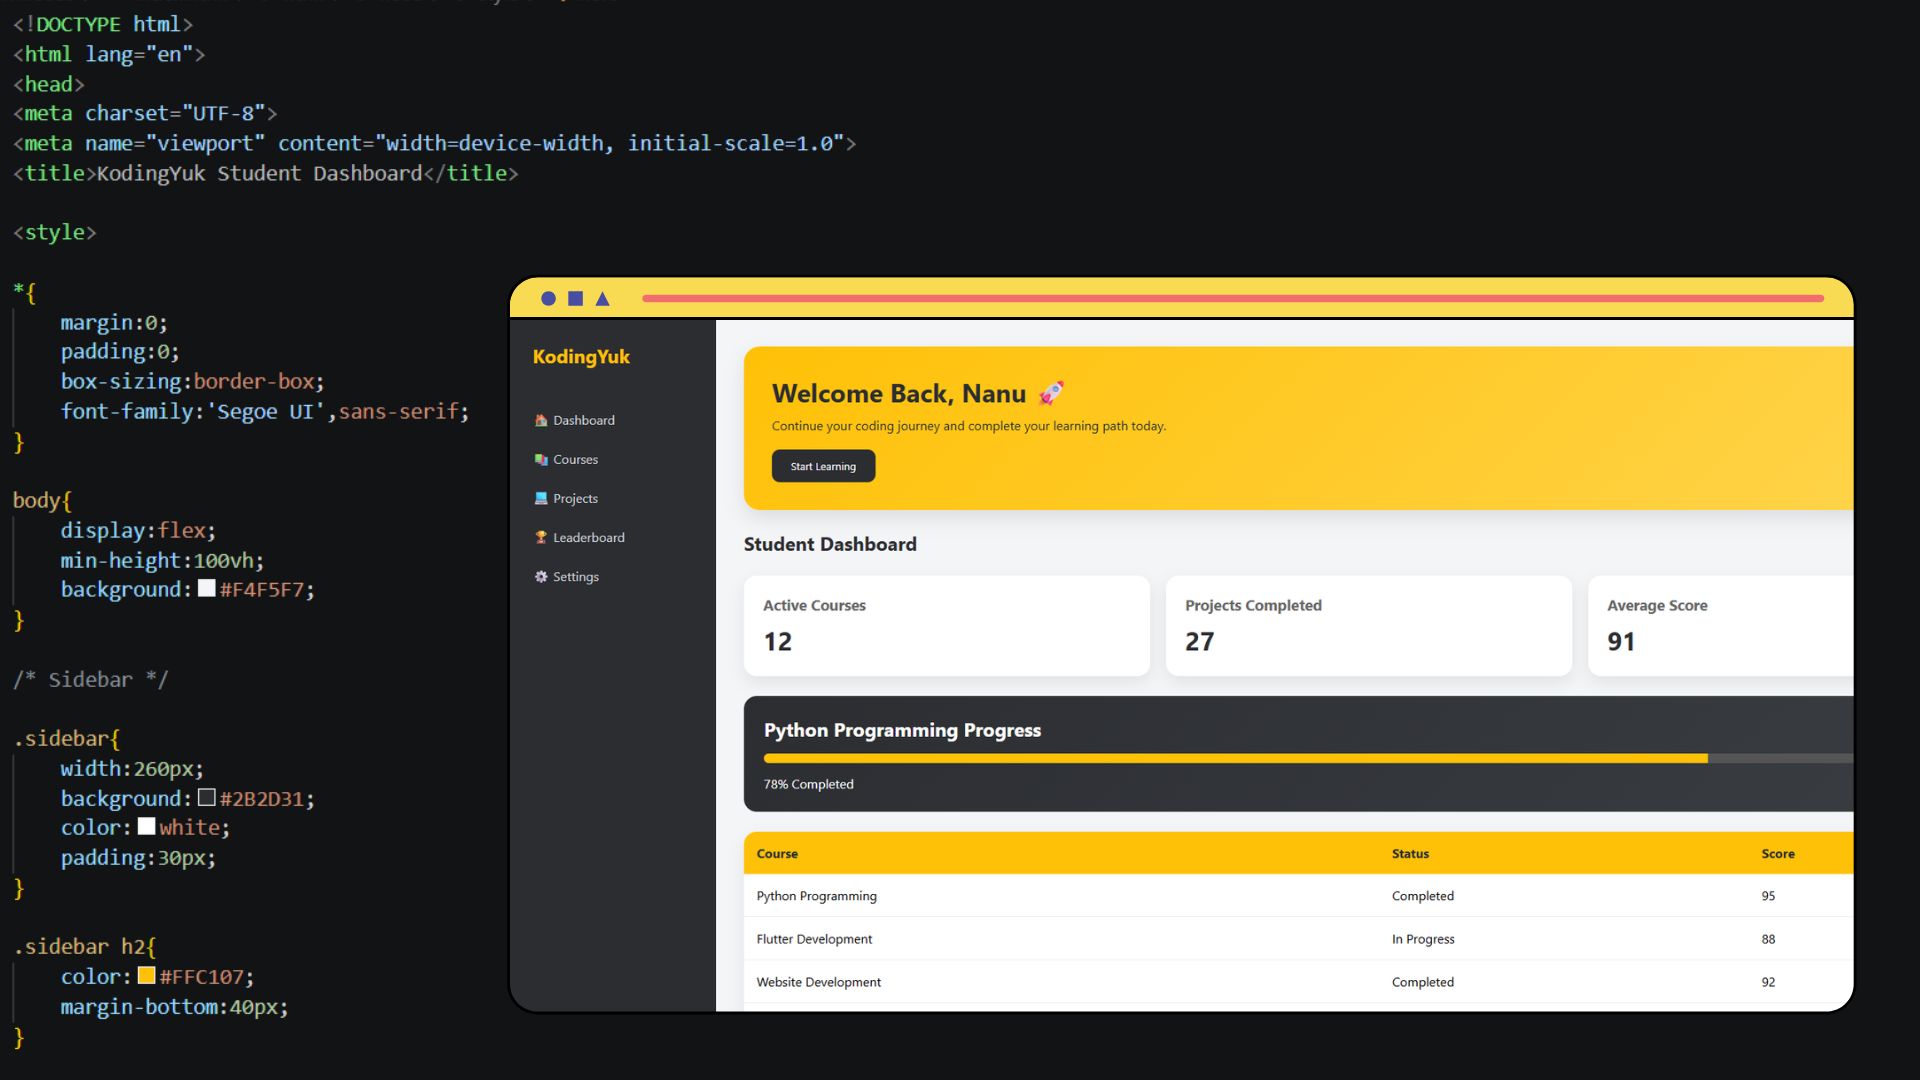Click the blue triangle in the window title bar
Screen dimensions: 1920x1080
602,298
